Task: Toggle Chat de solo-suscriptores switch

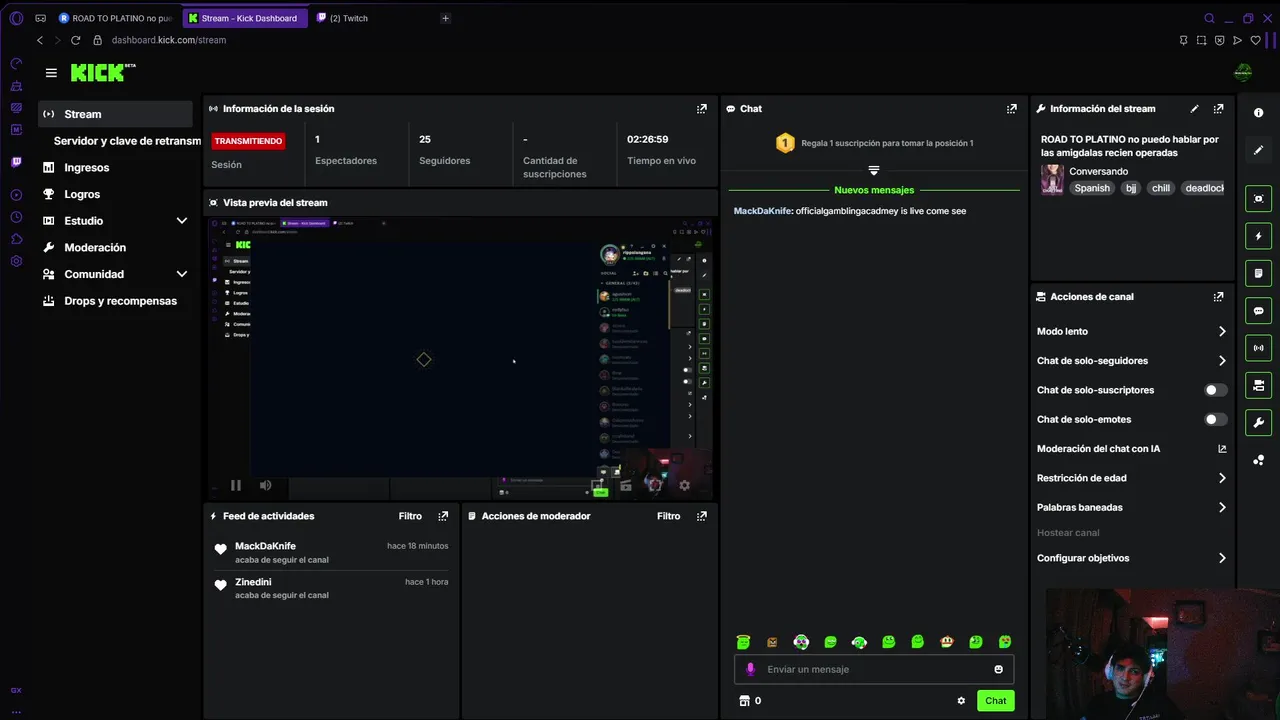Action: (x=1216, y=390)
